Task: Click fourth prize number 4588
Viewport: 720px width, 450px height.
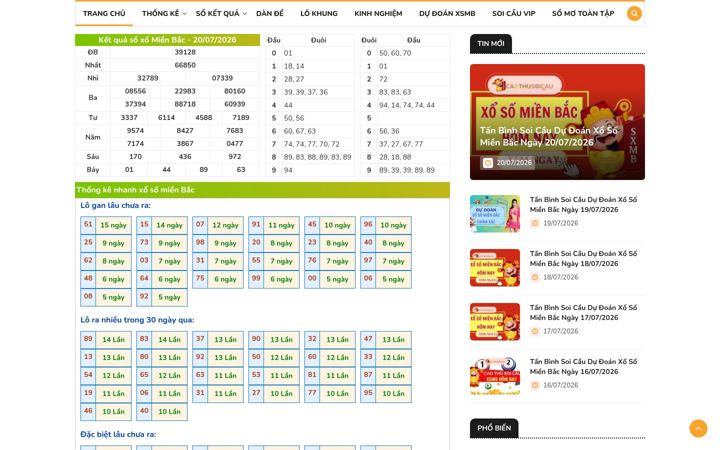Action: coord(203,118)
